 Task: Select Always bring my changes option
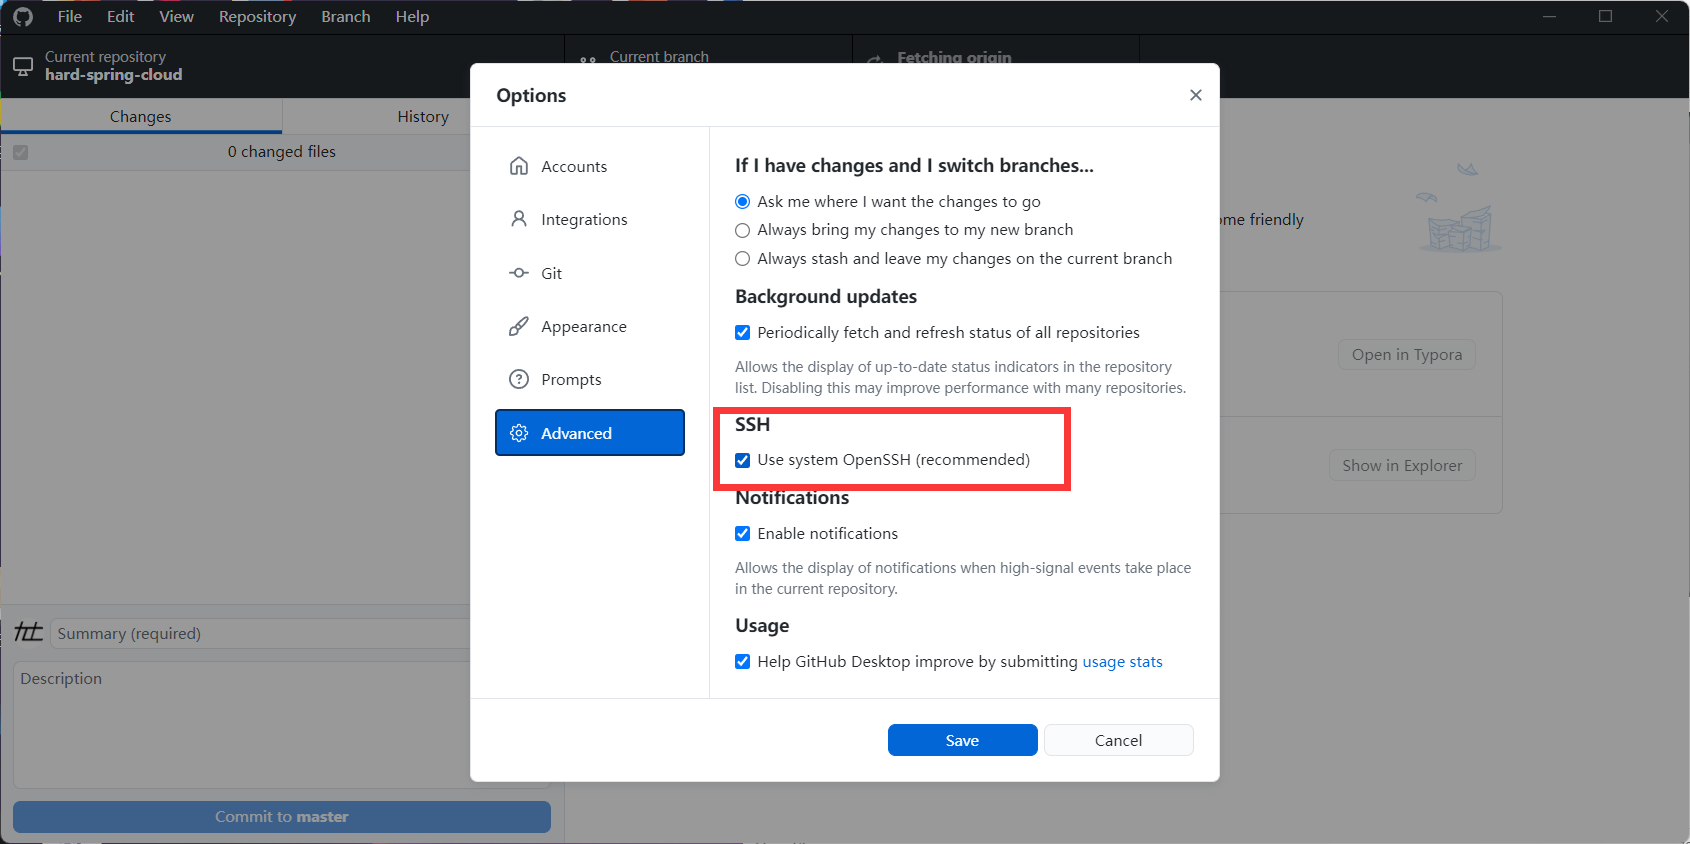click(x=742, y=230)
